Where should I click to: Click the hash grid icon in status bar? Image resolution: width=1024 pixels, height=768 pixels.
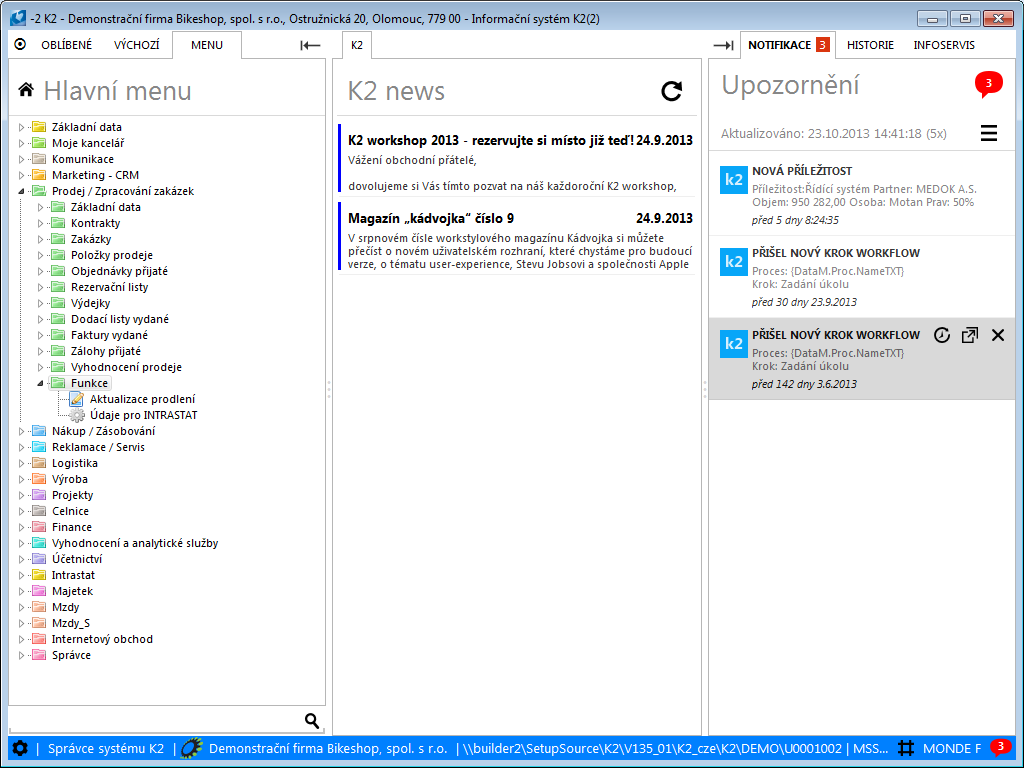(906, 748)
